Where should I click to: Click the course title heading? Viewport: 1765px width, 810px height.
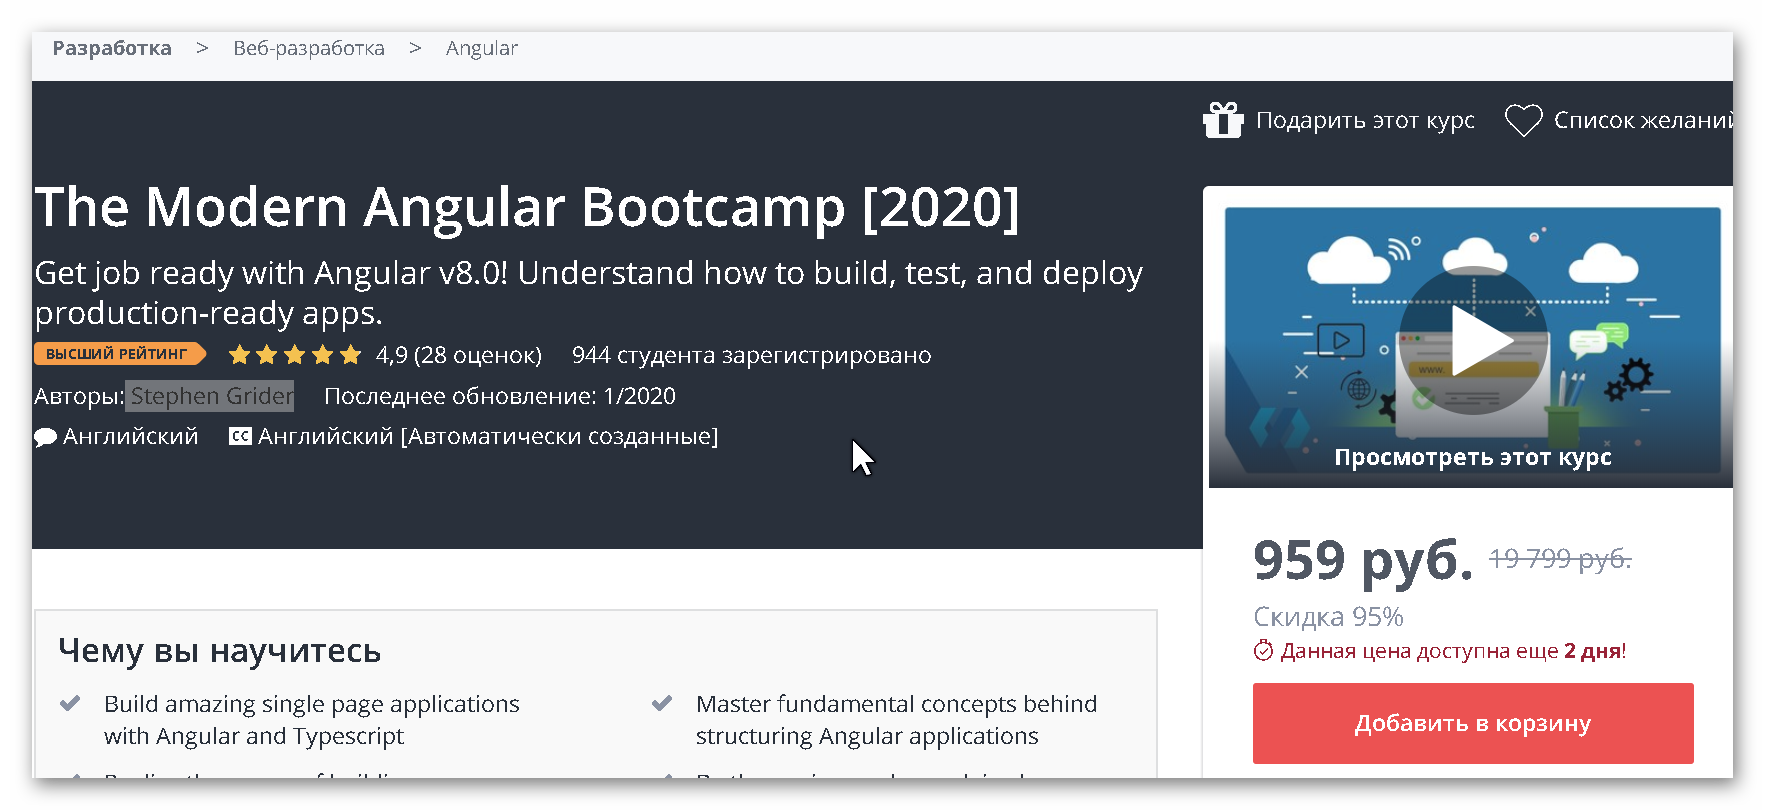coord(527,207)
